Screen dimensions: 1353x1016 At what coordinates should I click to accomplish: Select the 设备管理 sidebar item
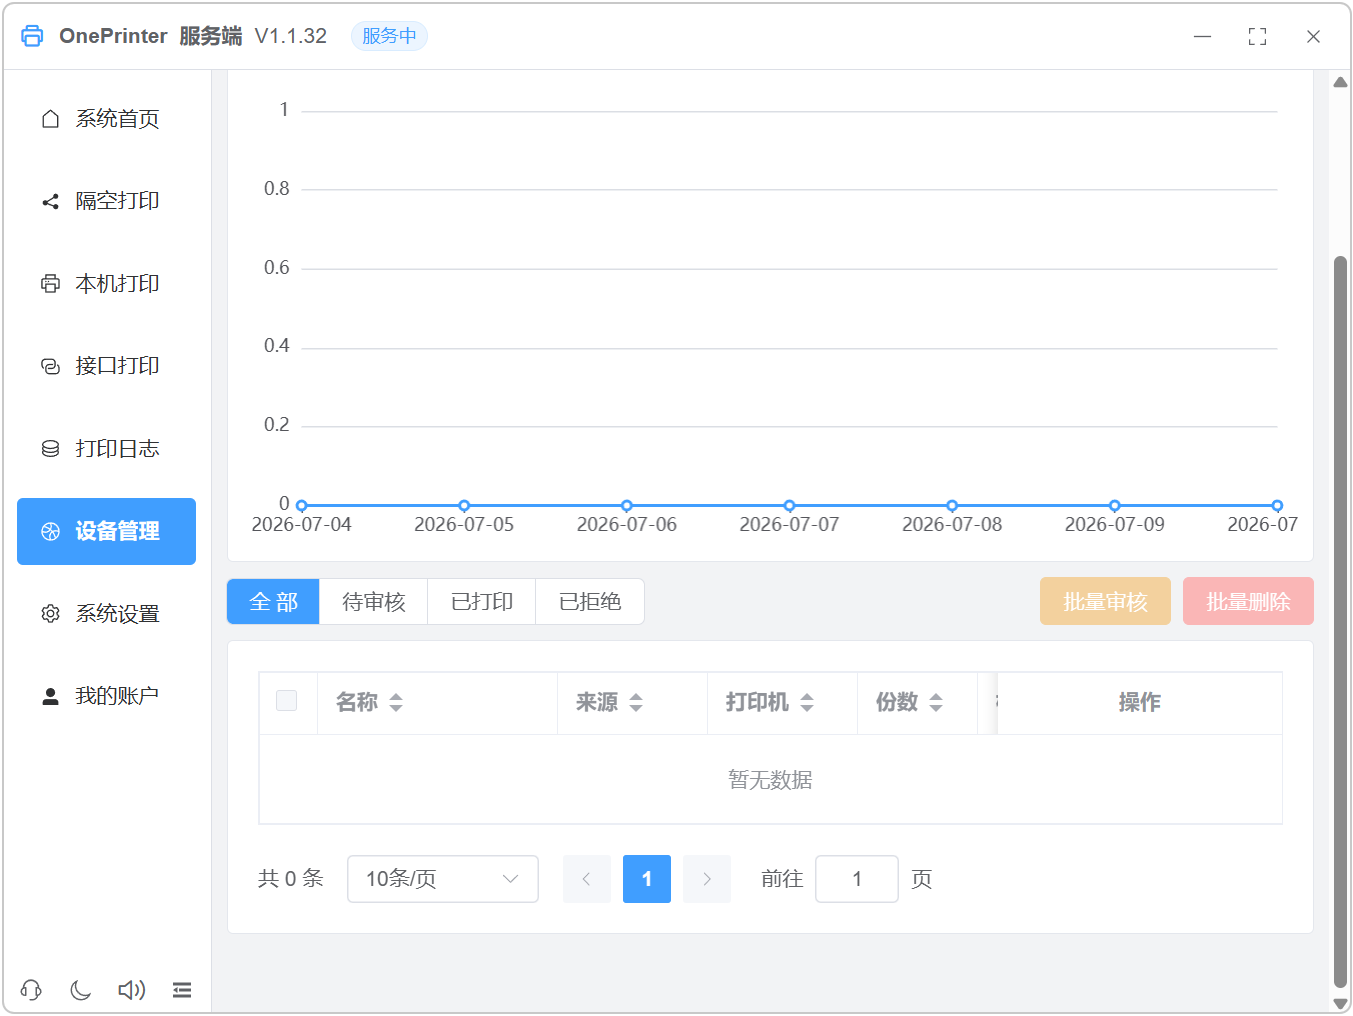pyautogui.click(x=106, y=531)
